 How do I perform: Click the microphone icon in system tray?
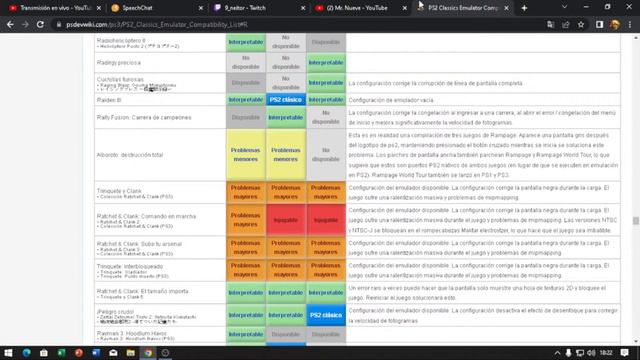(568, 353)
